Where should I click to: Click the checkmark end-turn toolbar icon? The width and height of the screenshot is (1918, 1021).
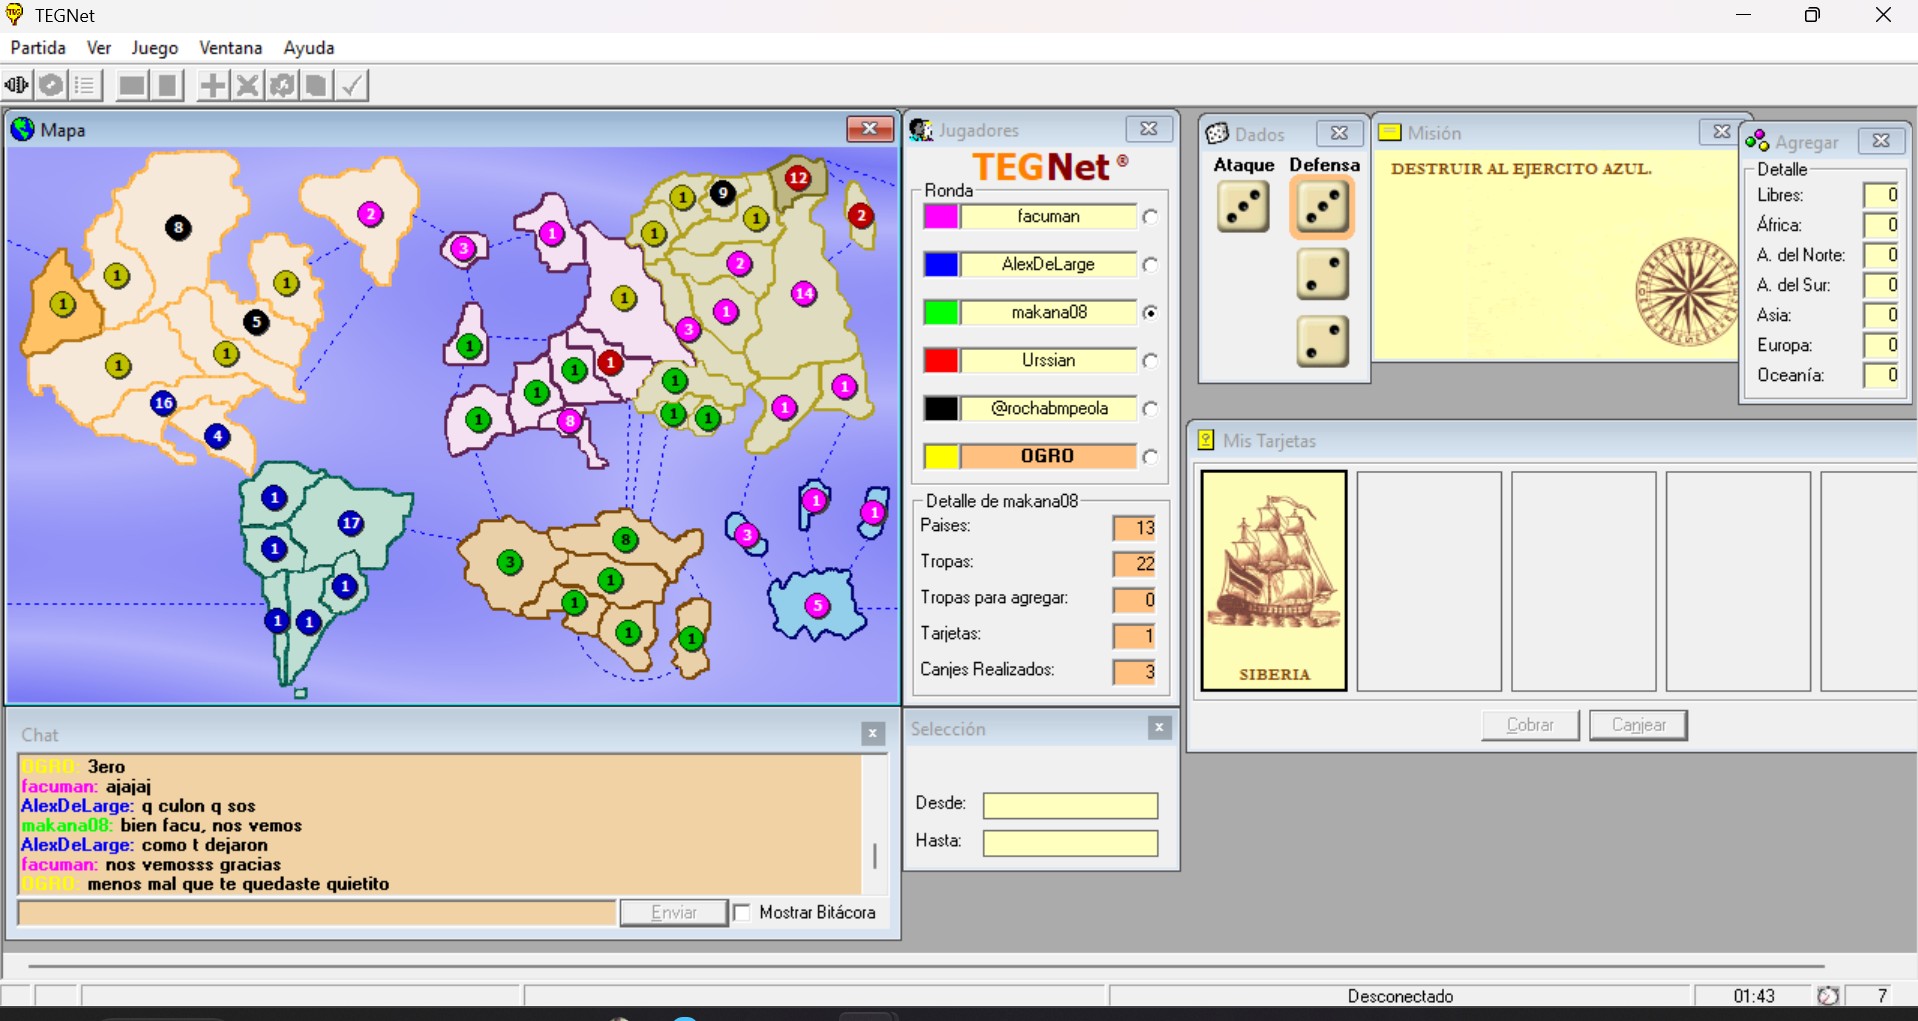pos(352,86)
